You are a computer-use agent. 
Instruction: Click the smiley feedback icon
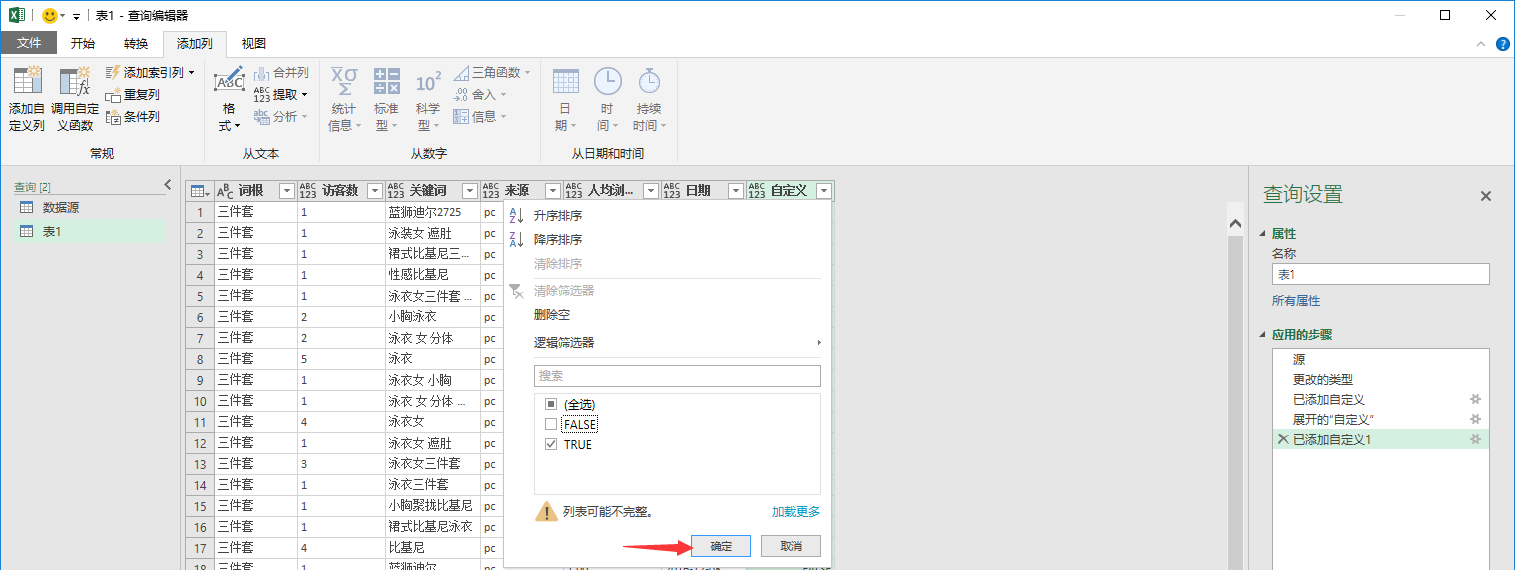[x=48, y=15]
